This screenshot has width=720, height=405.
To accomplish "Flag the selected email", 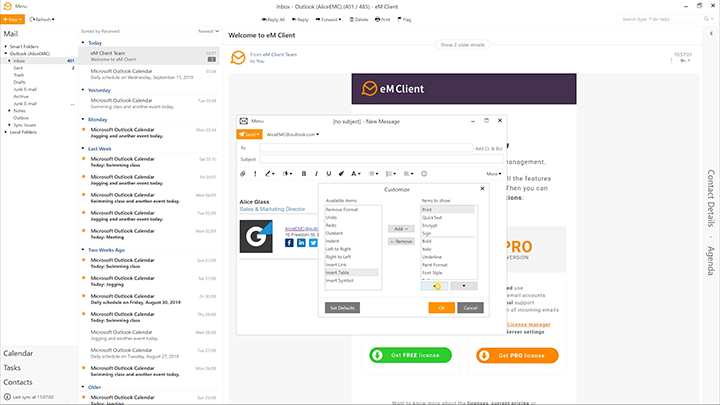I will coord(405,19).
